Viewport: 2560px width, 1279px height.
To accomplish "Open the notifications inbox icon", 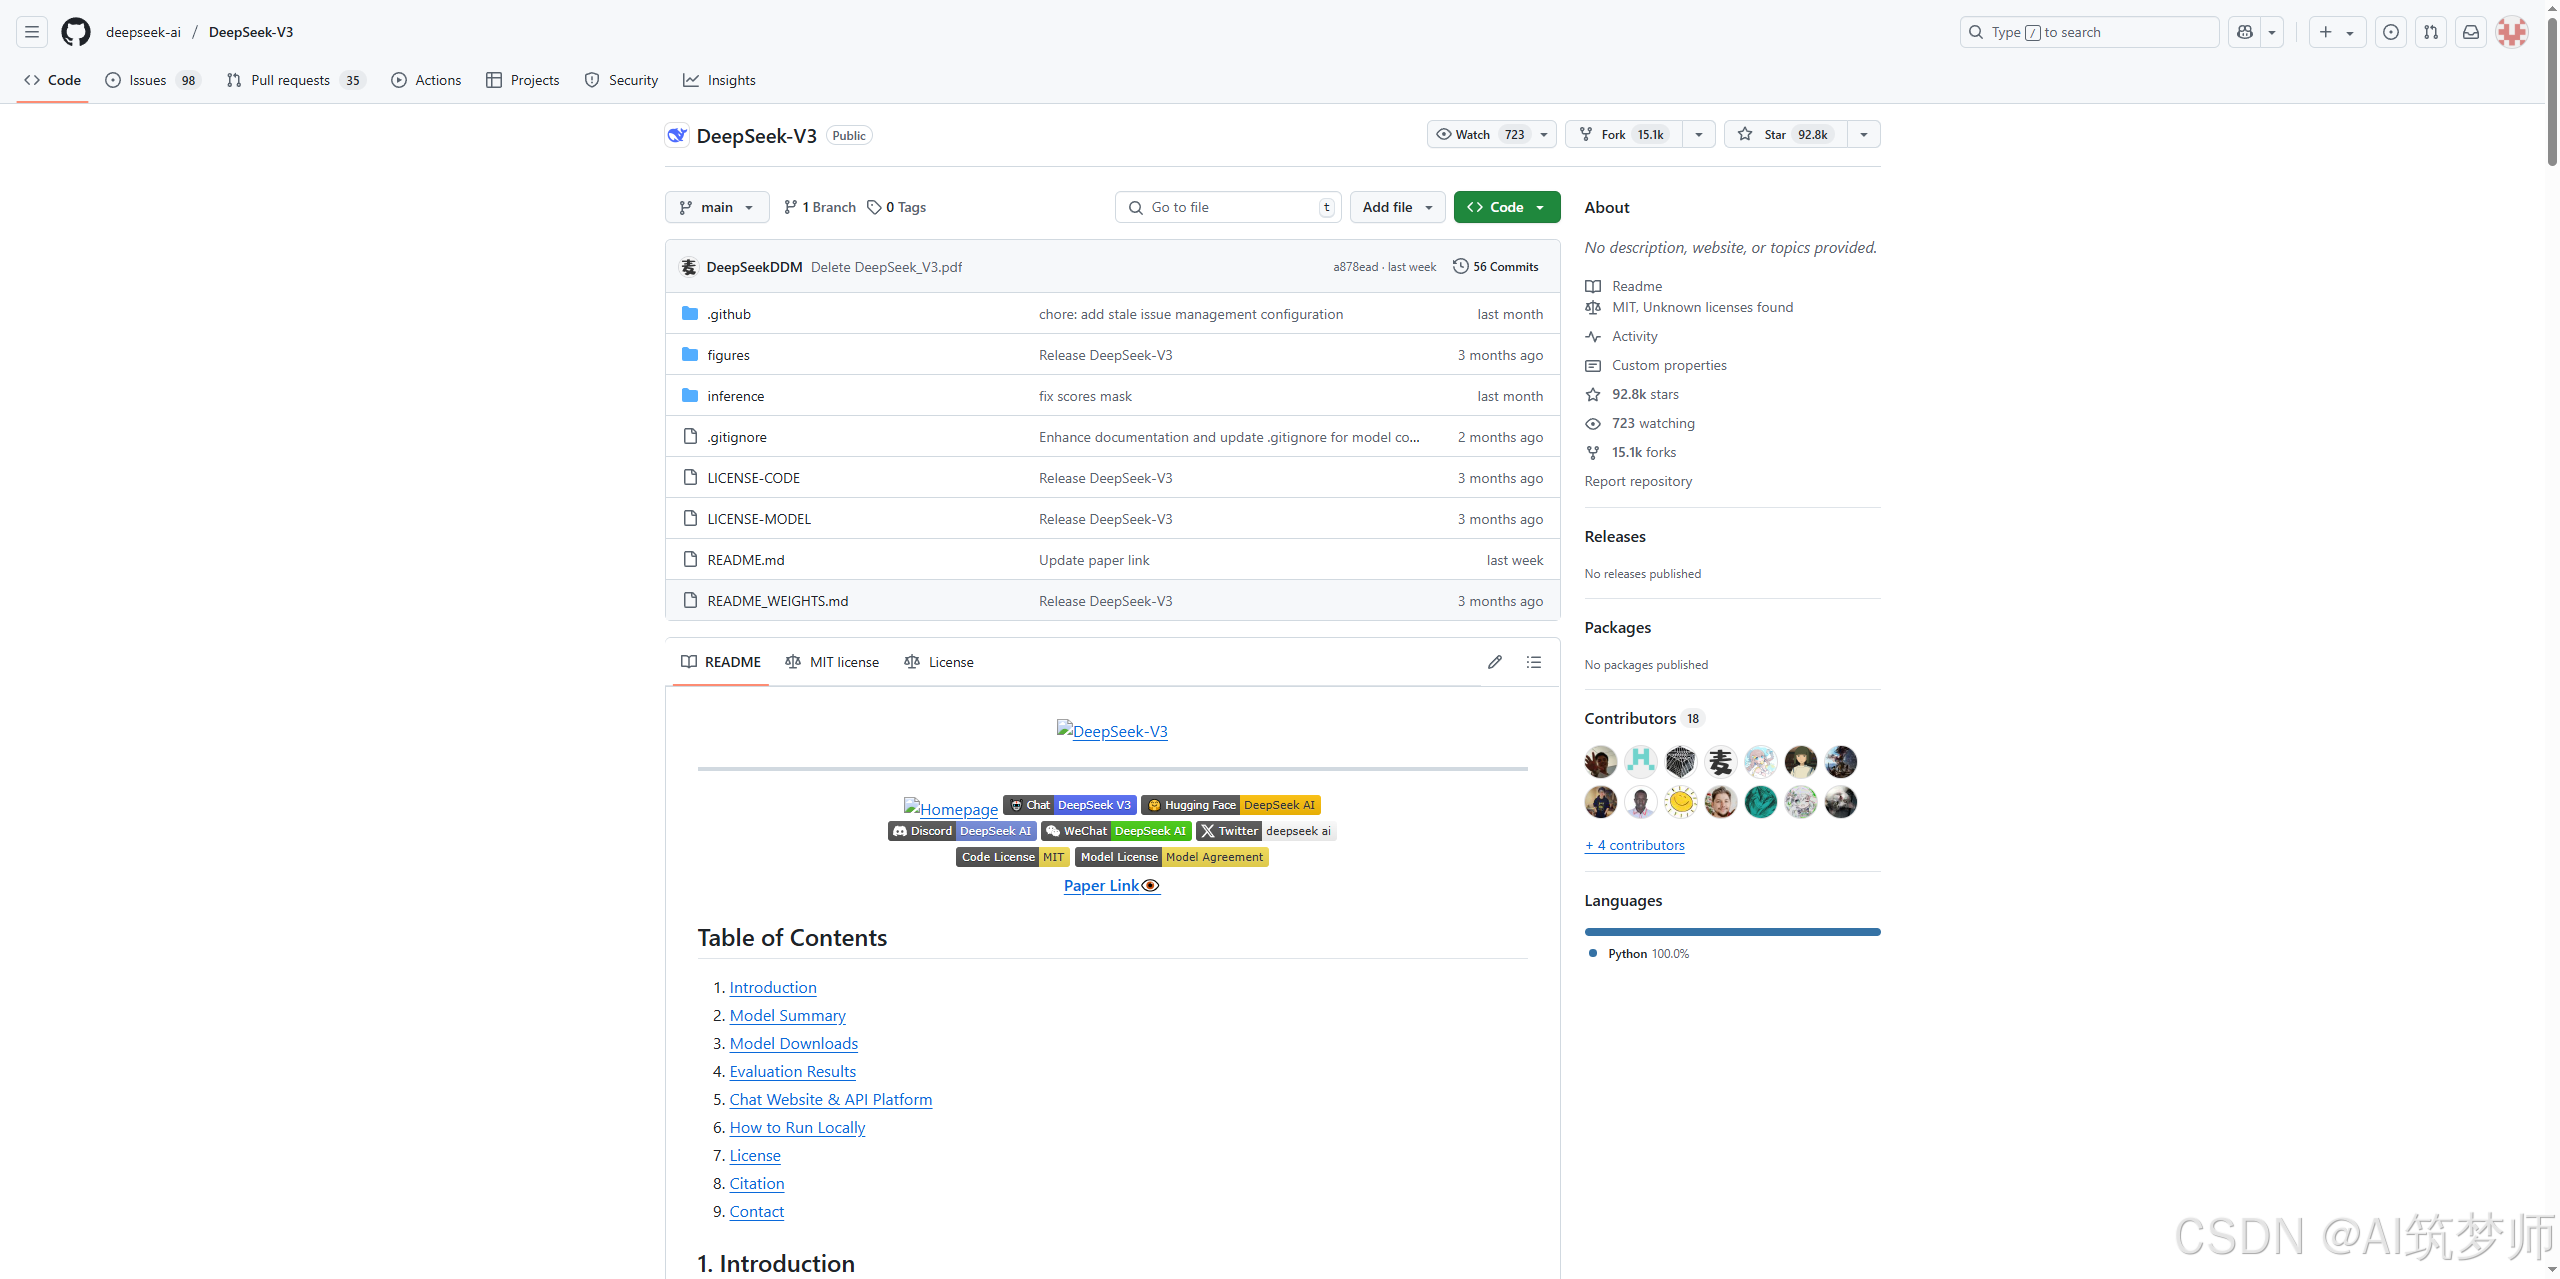I will tap(2471, 32).
